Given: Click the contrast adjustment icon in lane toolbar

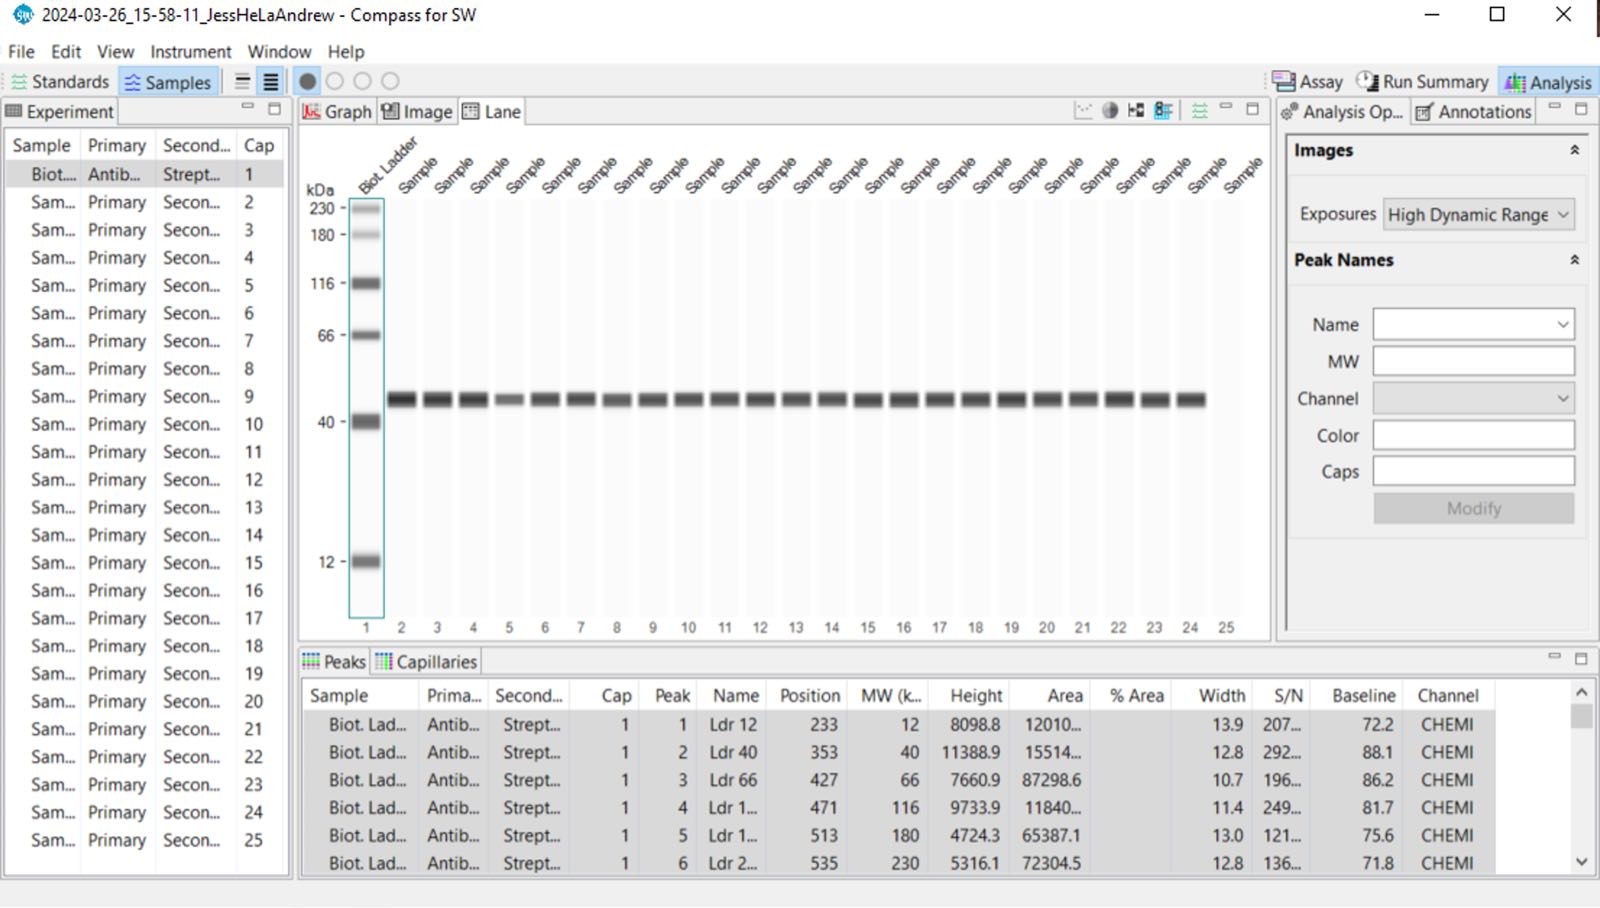Looking at the screenshot, I should click(1110, 111).
